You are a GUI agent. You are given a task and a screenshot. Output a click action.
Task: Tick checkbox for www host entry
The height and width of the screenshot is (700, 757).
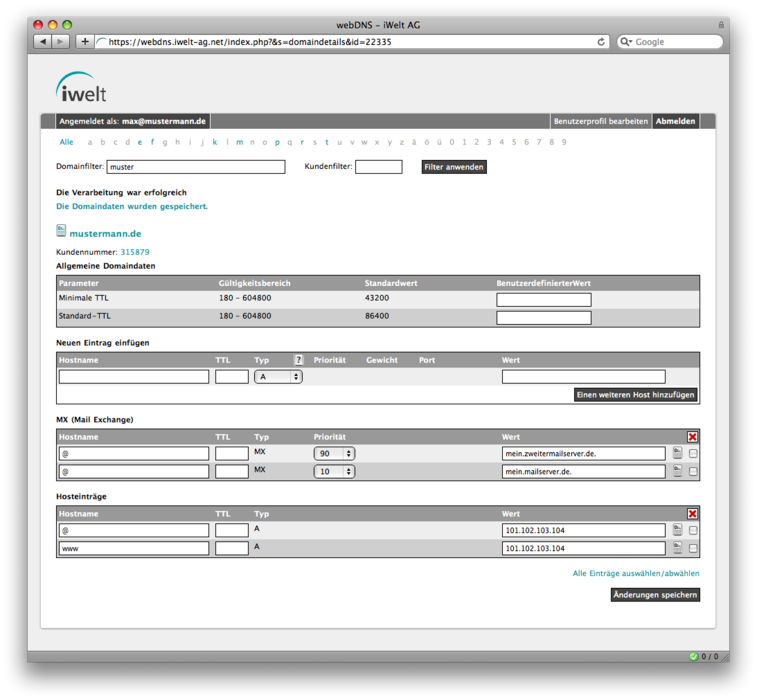click(x=693, y=548)
